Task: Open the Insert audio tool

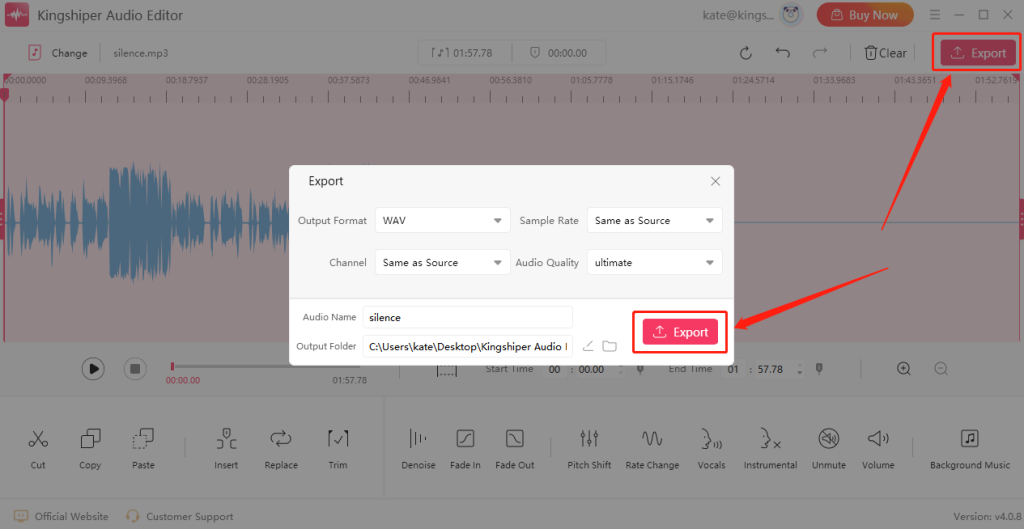Action: click(226, 449)
